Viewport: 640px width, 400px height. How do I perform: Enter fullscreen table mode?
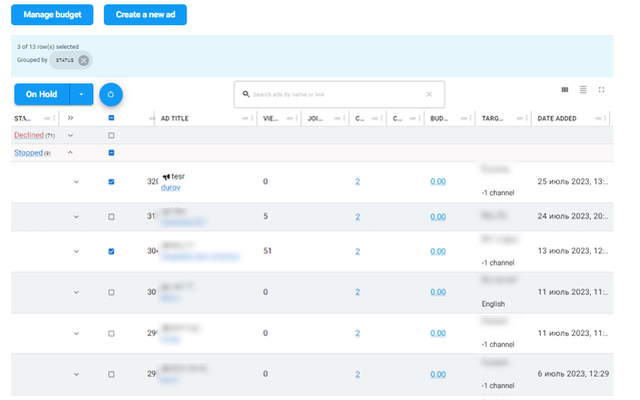(x=601, y=89)
